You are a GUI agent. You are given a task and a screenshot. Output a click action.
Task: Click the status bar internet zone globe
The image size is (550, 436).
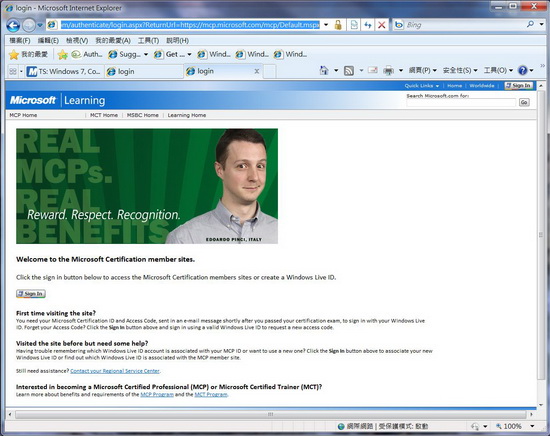tap(341, 427)
